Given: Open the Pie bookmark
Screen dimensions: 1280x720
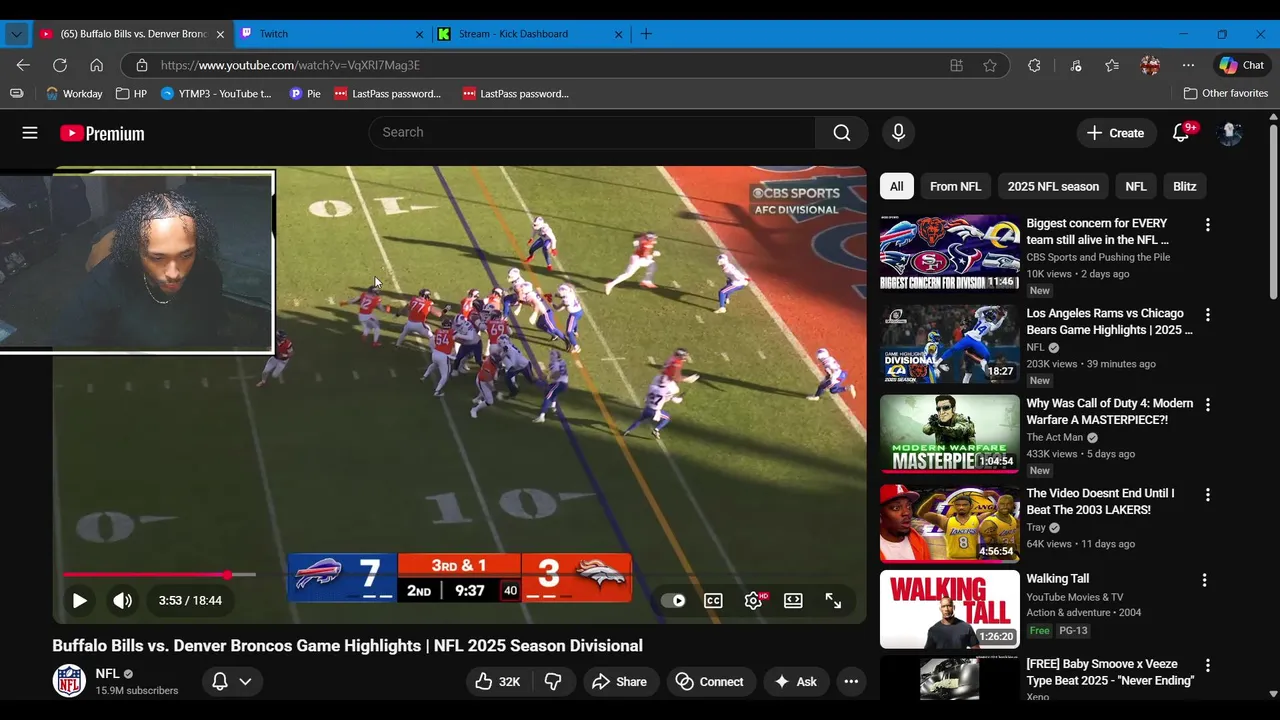Looking at the screenshot, I should point(305,94).
